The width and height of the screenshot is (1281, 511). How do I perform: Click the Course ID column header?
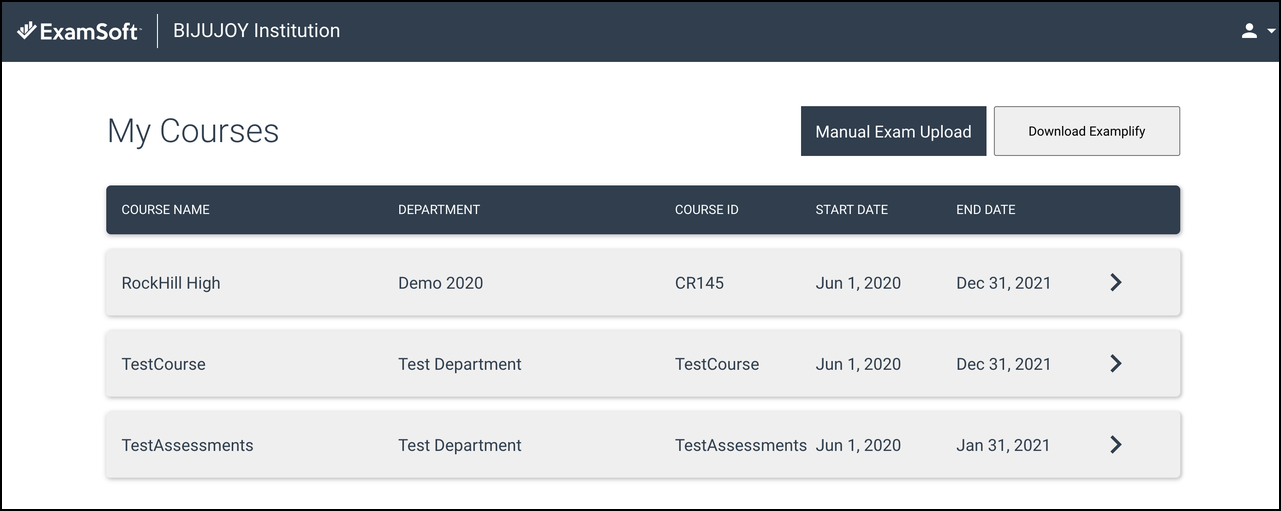[x=706, y=210]
